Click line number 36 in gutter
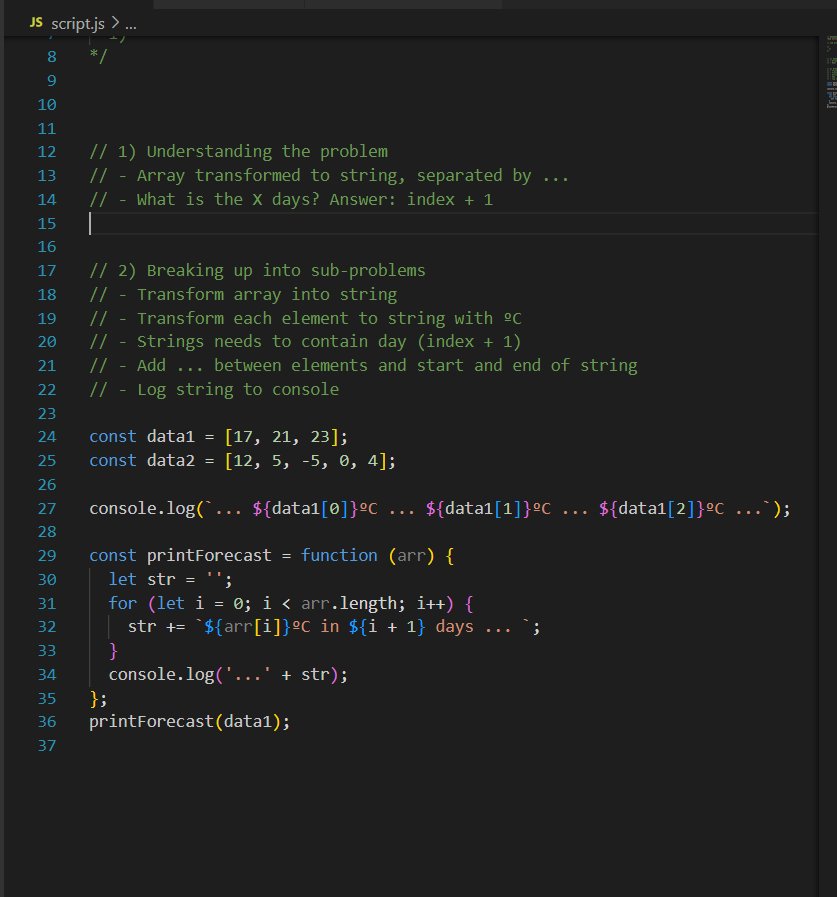This screenshot has height=897, width=837. pyautogui.click(x=47, y=721)
